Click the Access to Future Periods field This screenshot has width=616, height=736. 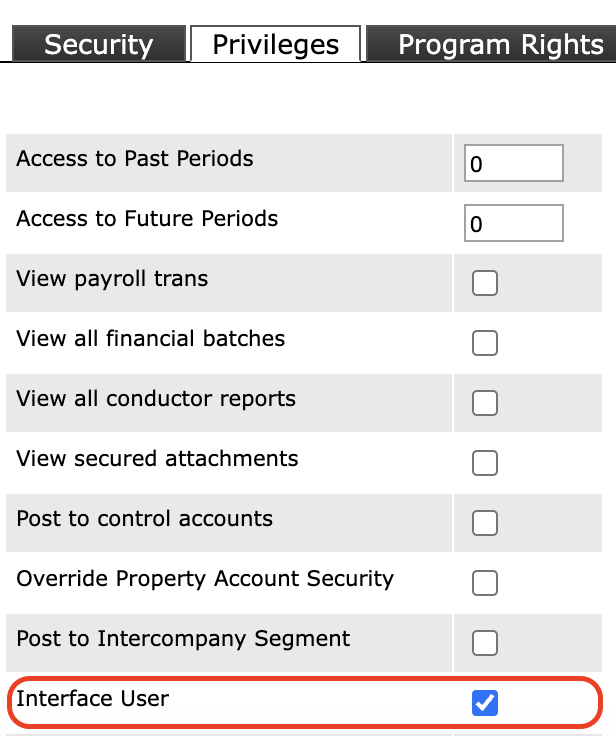[x=514, y=224]
